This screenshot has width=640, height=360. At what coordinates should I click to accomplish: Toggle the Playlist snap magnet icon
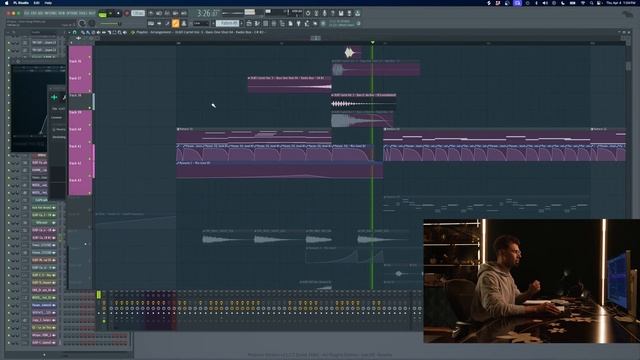(75, 32)
